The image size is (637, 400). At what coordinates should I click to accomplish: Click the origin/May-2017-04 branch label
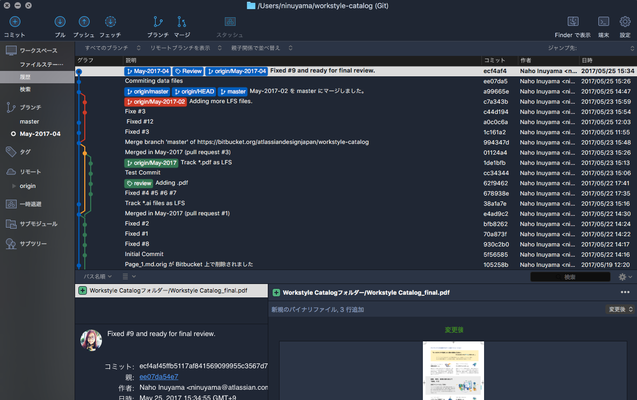[236, 71]
